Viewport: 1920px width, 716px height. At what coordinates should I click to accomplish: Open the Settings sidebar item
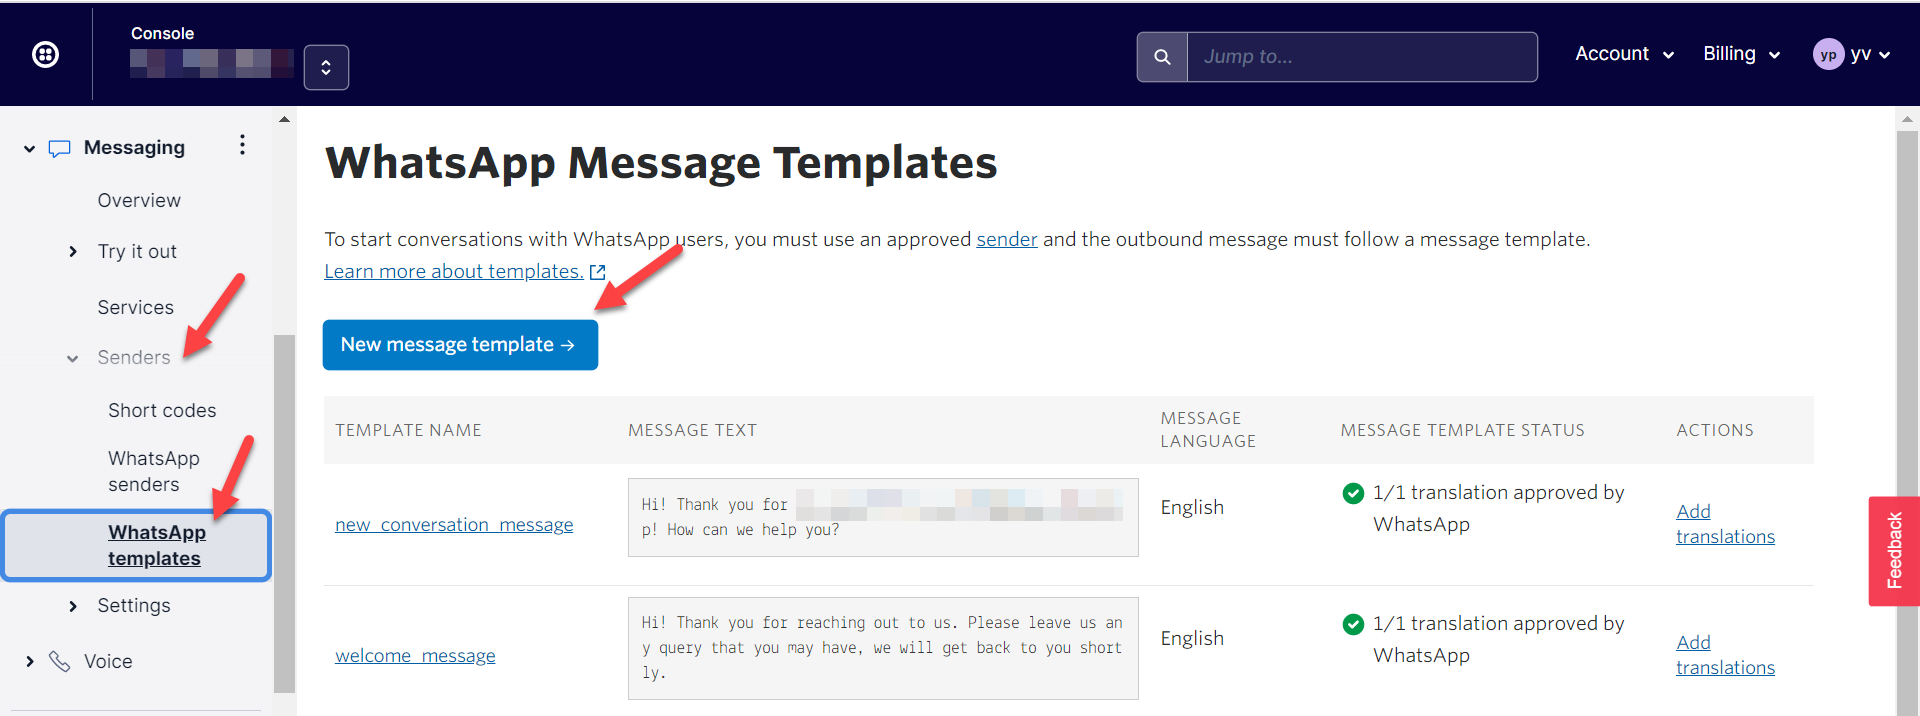coord(134,605)
